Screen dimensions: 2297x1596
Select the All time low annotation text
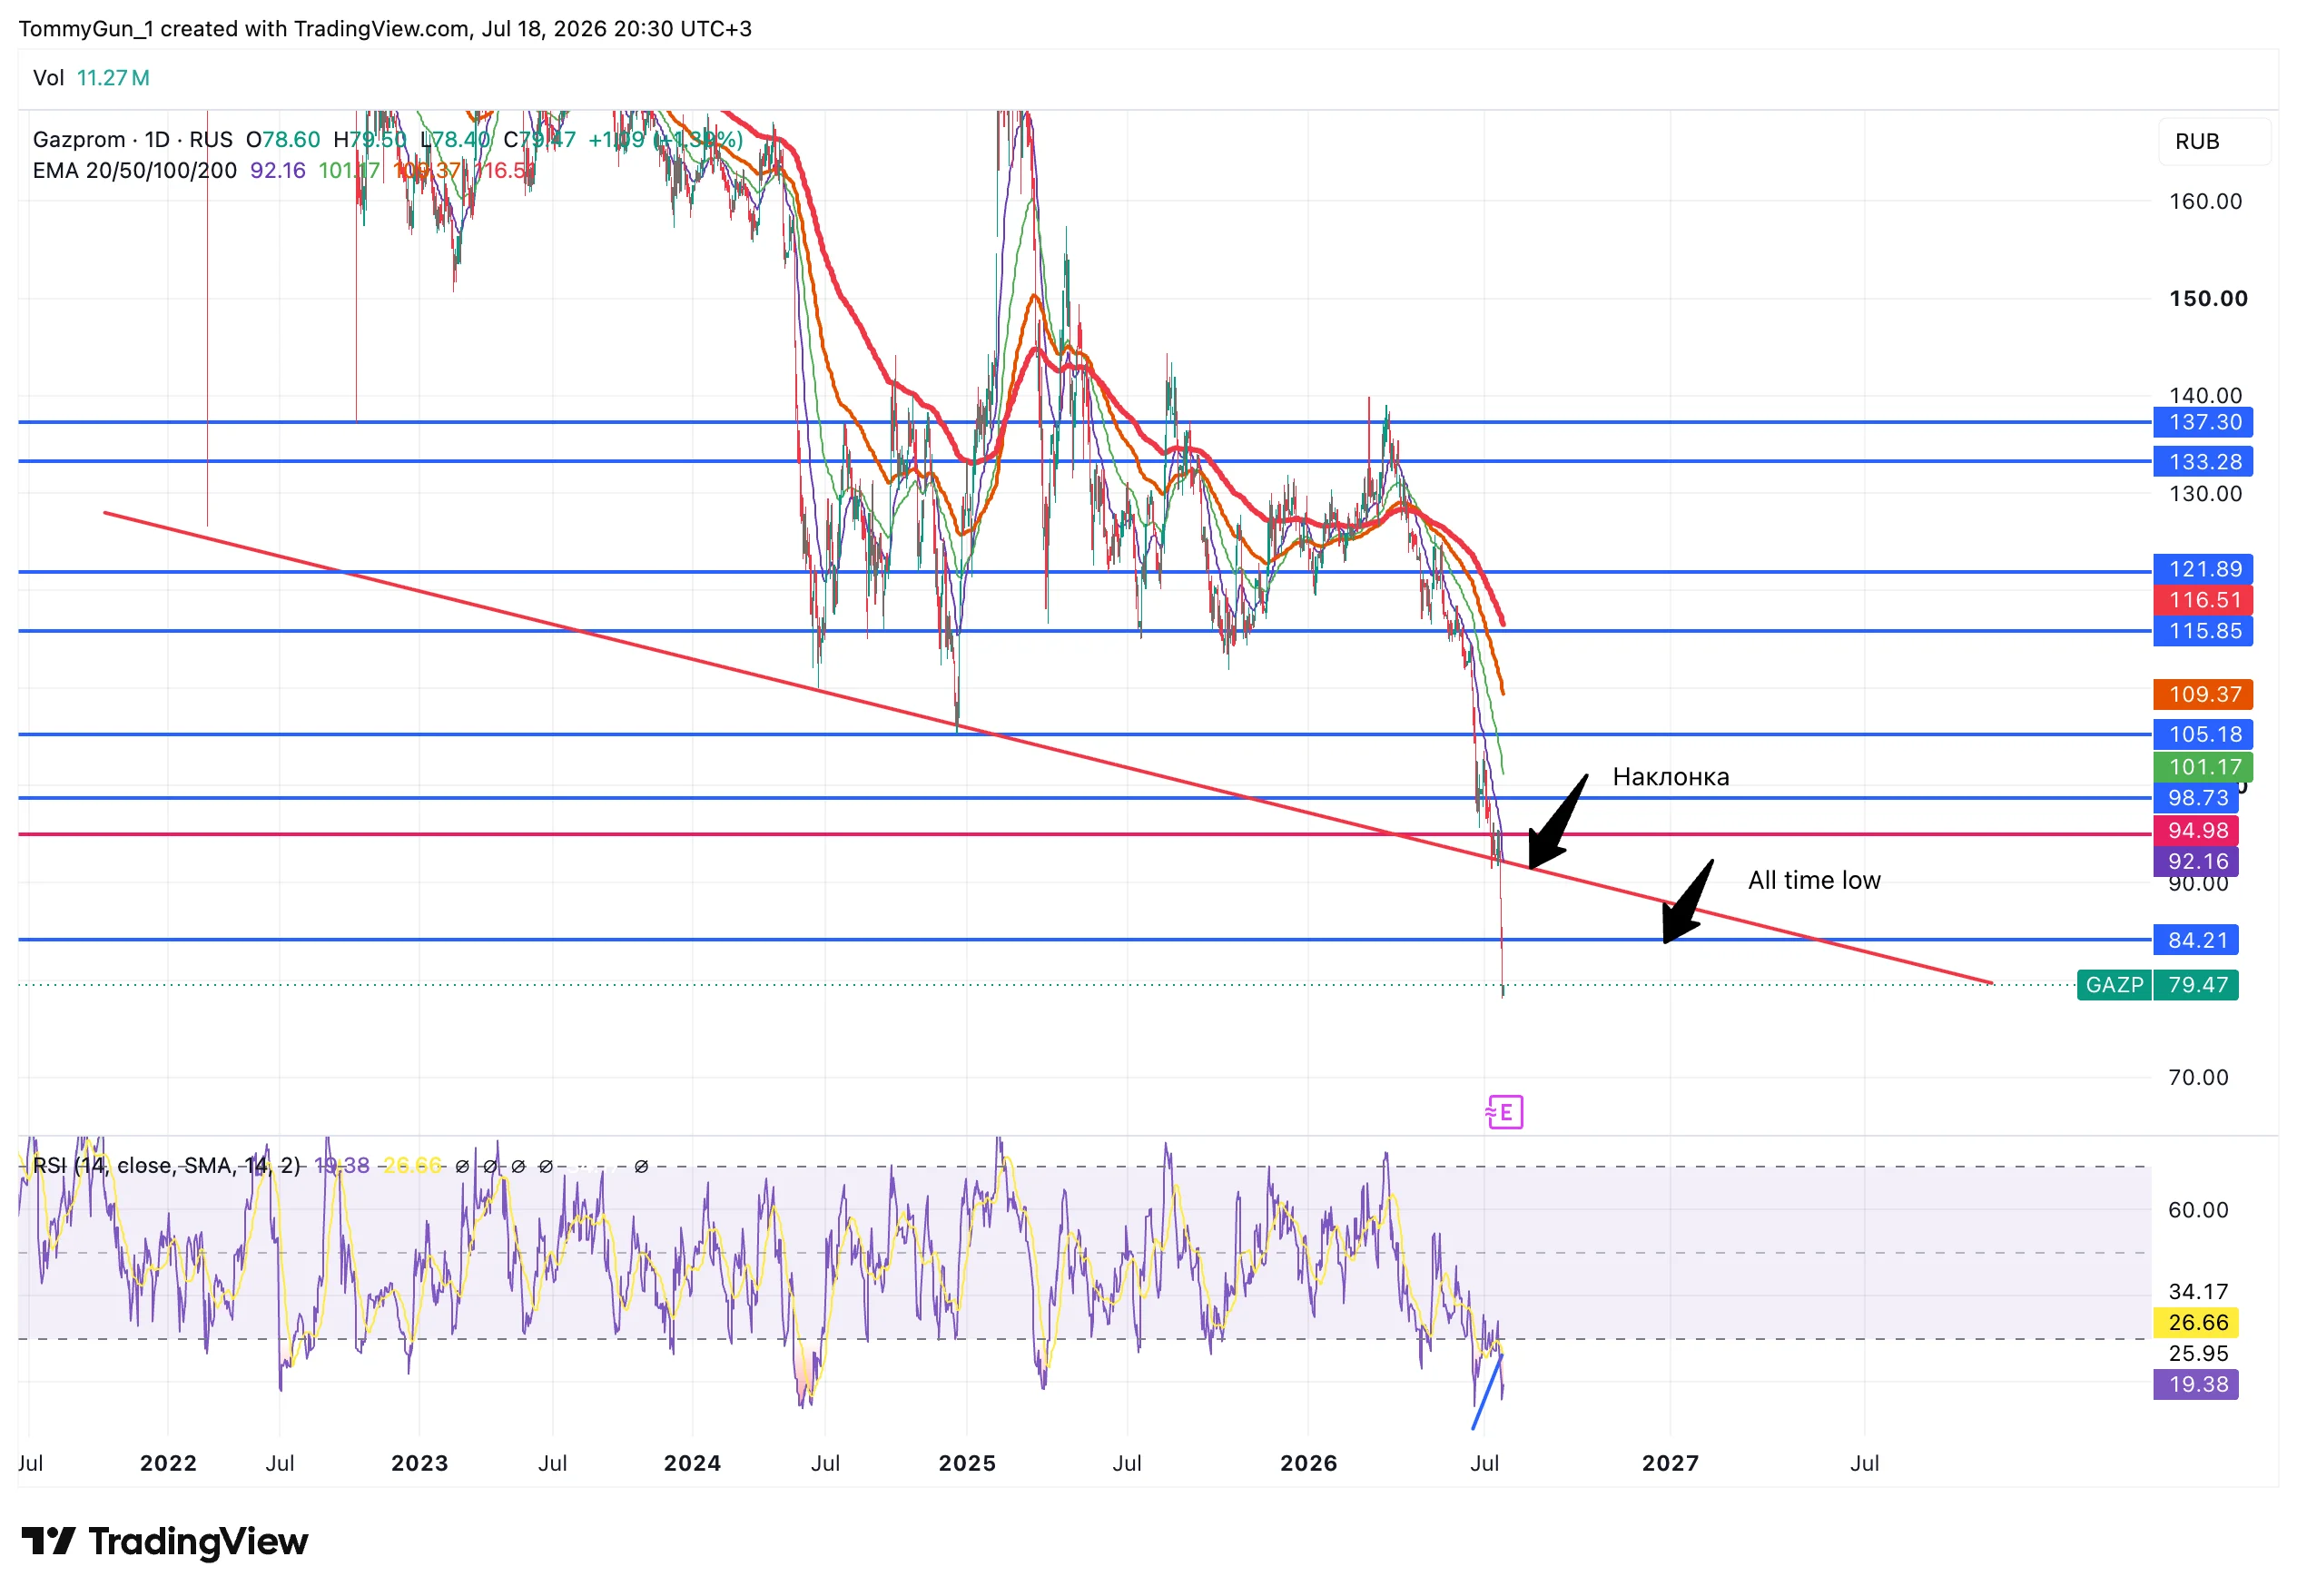click(x=1814, y=880)
